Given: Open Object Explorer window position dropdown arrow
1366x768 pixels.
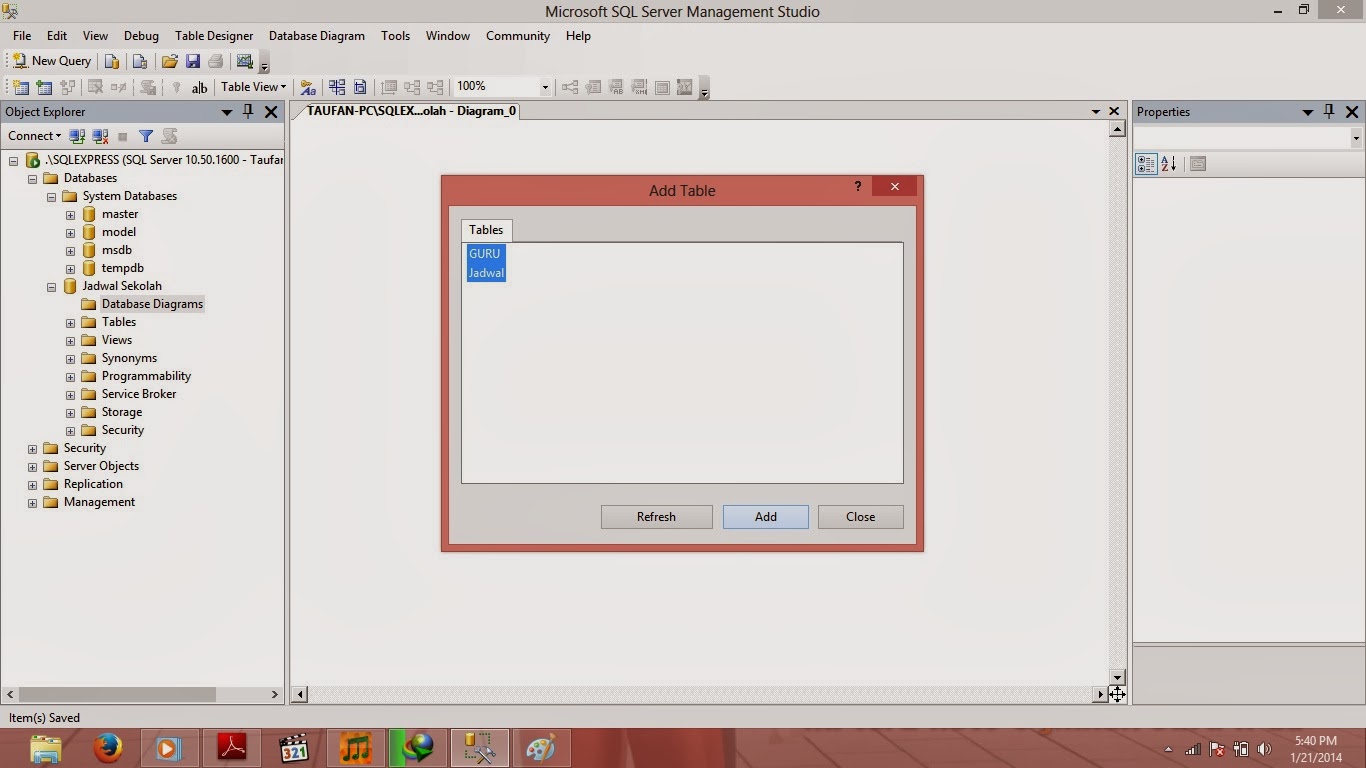Looking at the screenshot, I should coord(227,112).
